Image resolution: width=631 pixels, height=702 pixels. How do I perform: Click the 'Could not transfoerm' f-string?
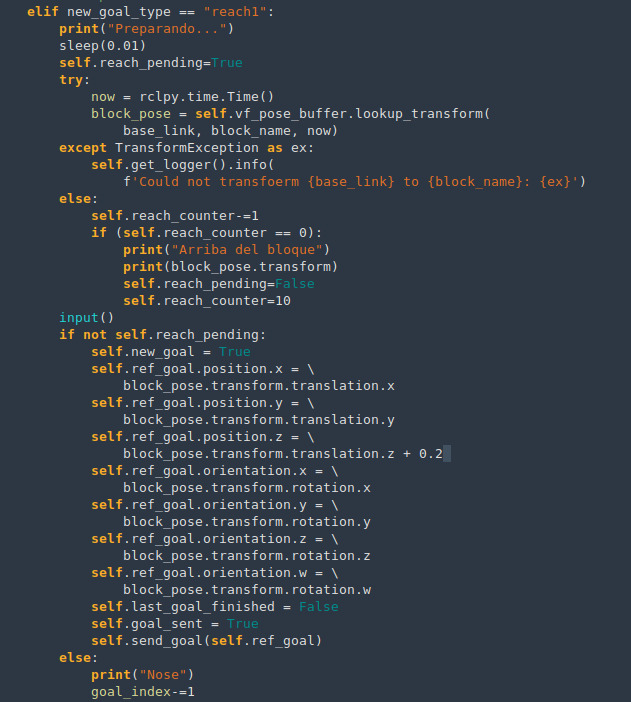coord(220,181)
